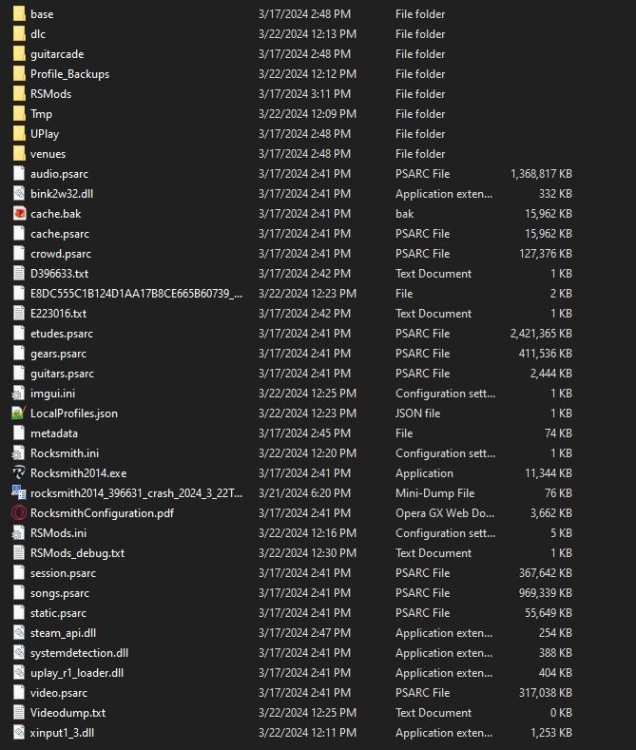Click the cache.psarc file name
The image size is (636, 750).
pyautogui.click(x=60, y=233)
